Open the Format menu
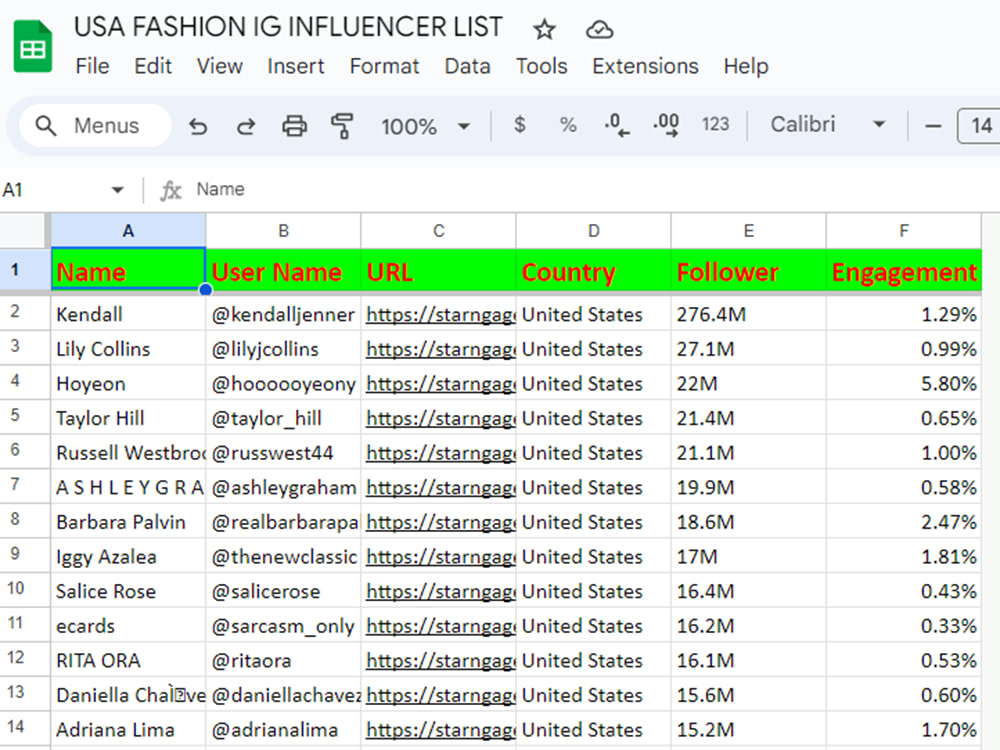This screenshot has width=1000, height=750. click(x=384, y=66)
